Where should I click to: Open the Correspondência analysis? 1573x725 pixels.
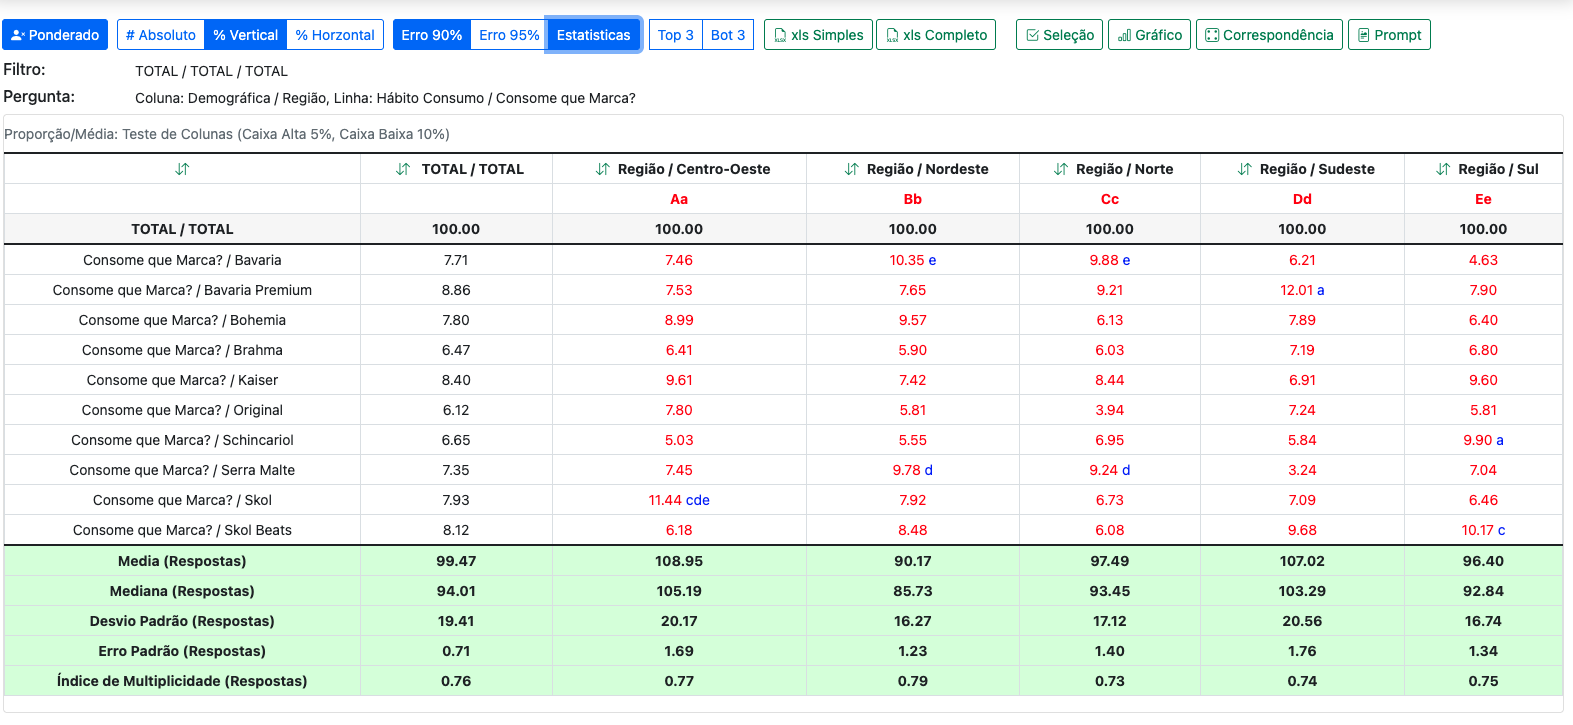pos(1269,35)
